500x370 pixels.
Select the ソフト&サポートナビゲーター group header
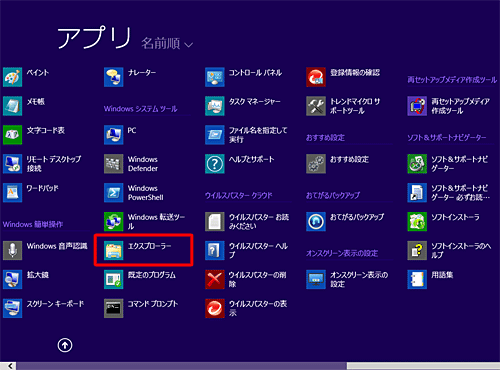pos(447,138)
